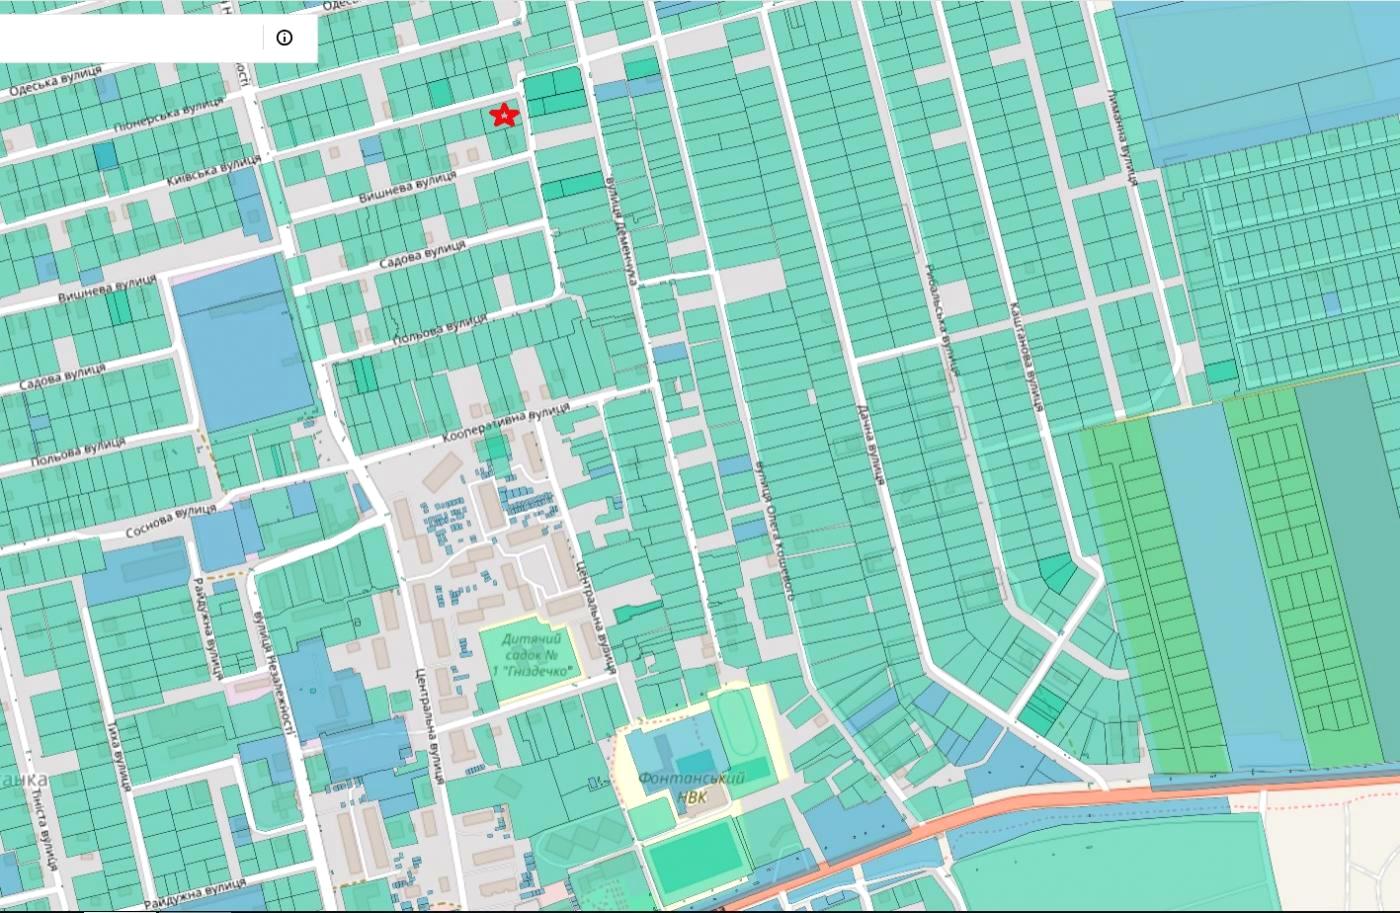This screenshot has width=1400, height=913.
Task: Click the info icon beside the search box
Action: (x=284, y=38)
